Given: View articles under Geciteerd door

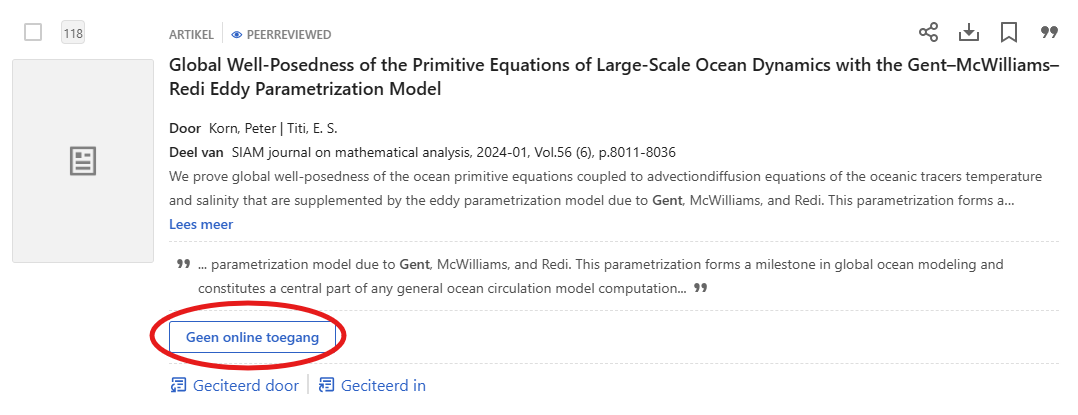Looking at the screenshot, I should (234, 385).
